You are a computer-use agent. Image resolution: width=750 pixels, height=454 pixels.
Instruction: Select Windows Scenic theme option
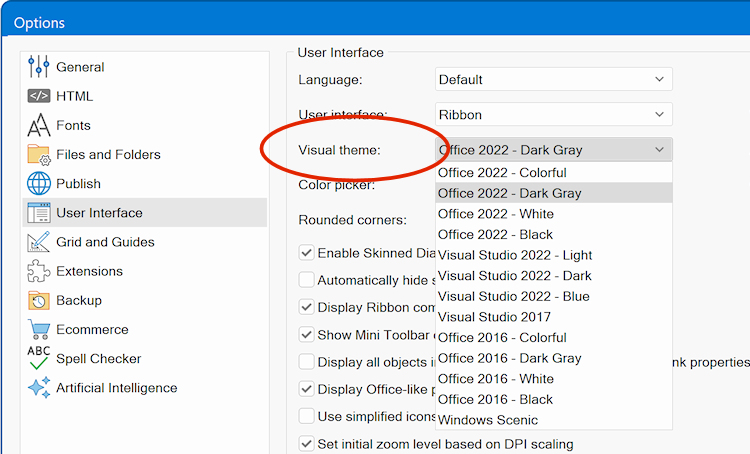point(487,420)
